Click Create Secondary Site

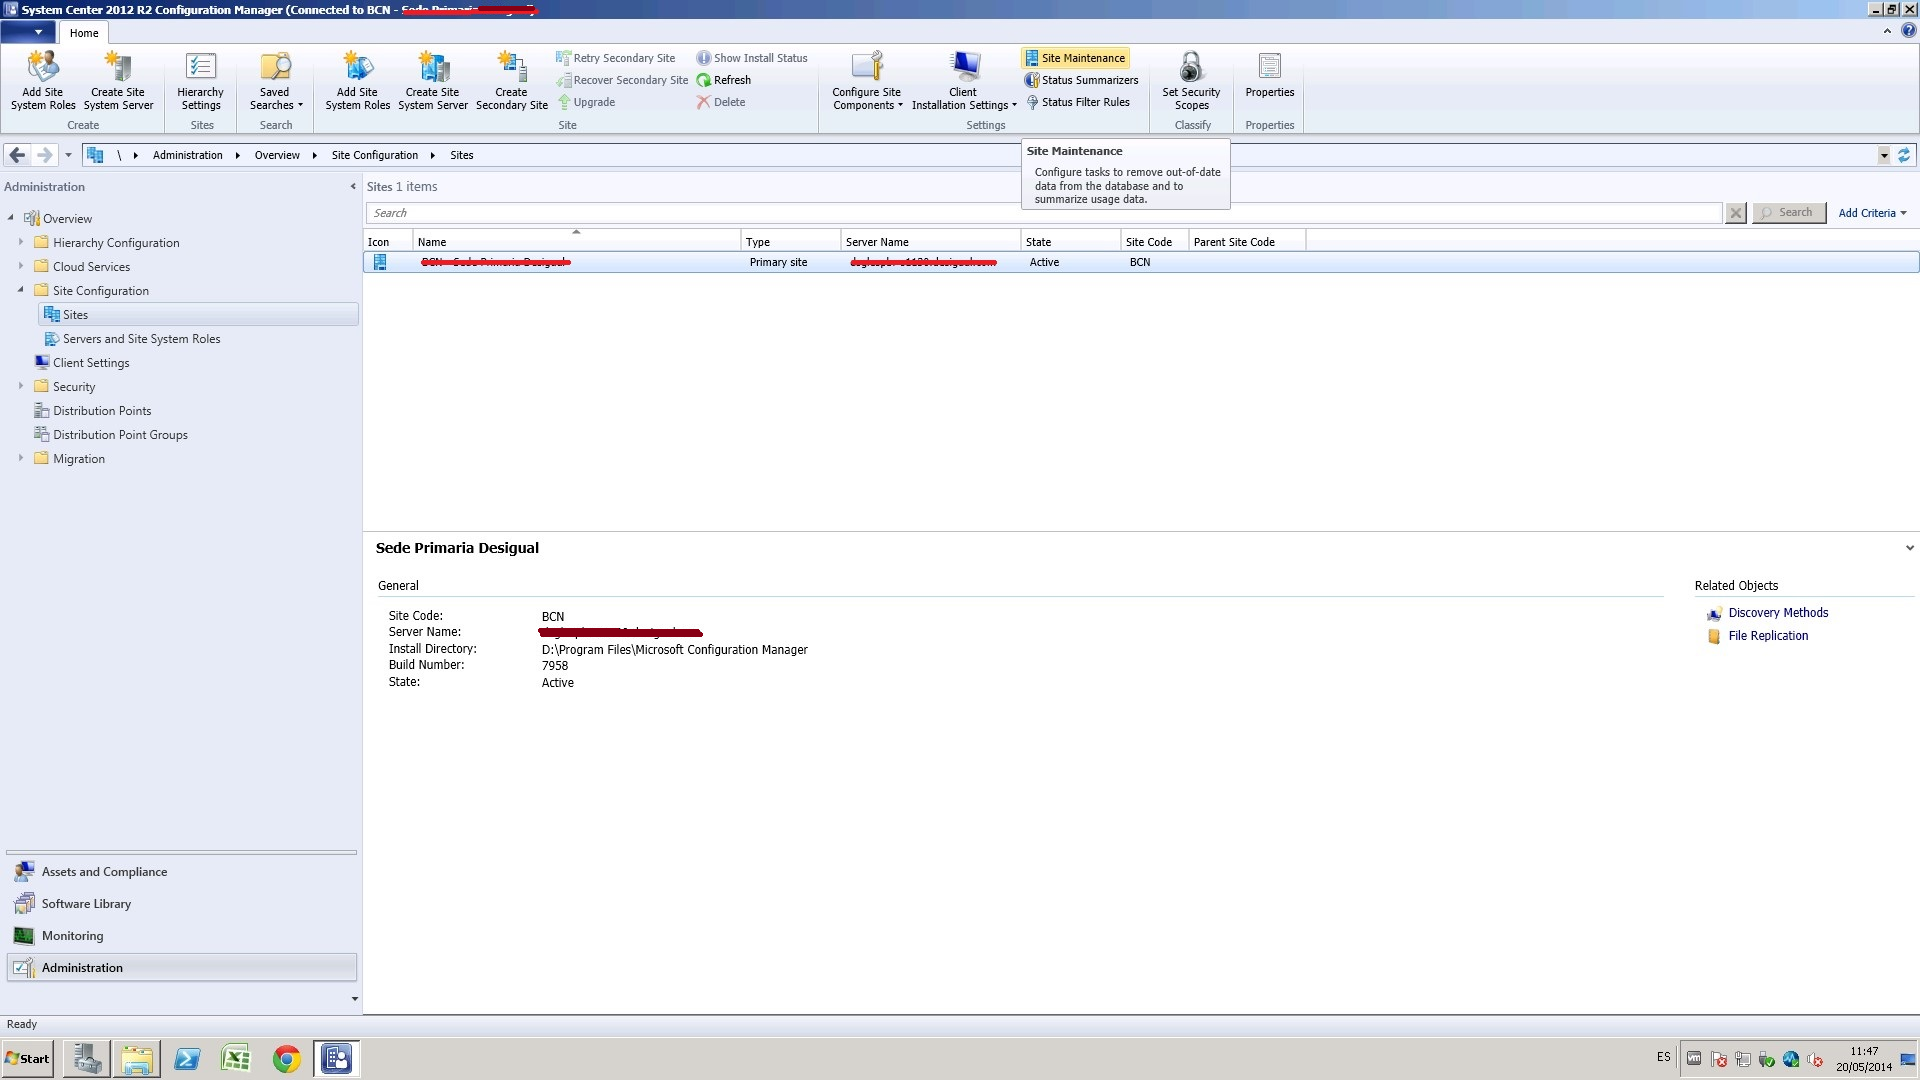511,80
